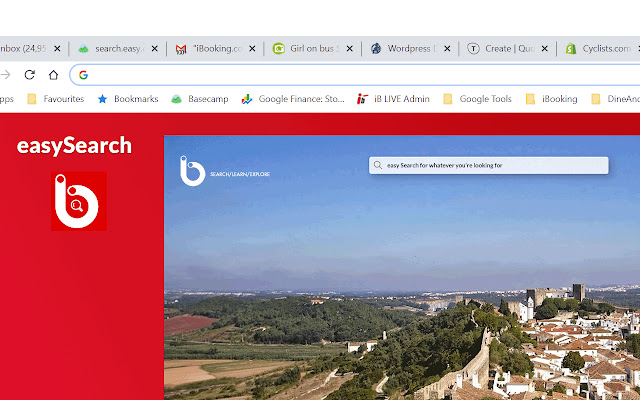Screen dimensions: 640x400
Task: Click the Shopify icon on Cyclists tab
Action: click(x=571, y=49)
